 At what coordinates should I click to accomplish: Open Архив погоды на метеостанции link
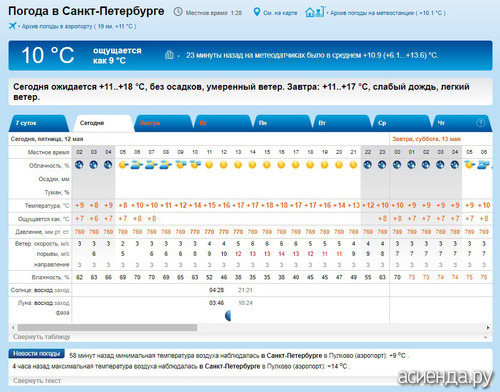click(x=388, y=13)
